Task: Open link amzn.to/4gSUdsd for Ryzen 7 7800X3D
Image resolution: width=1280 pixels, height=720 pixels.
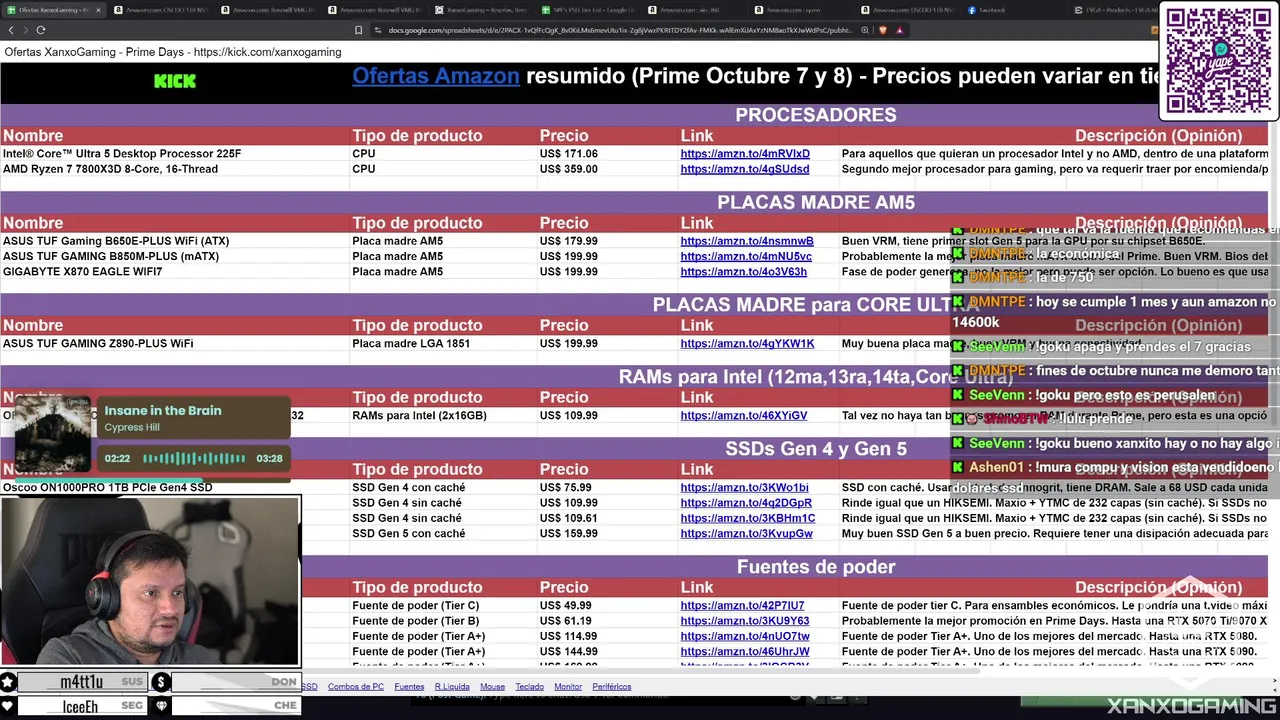Action: pos(745,169)
